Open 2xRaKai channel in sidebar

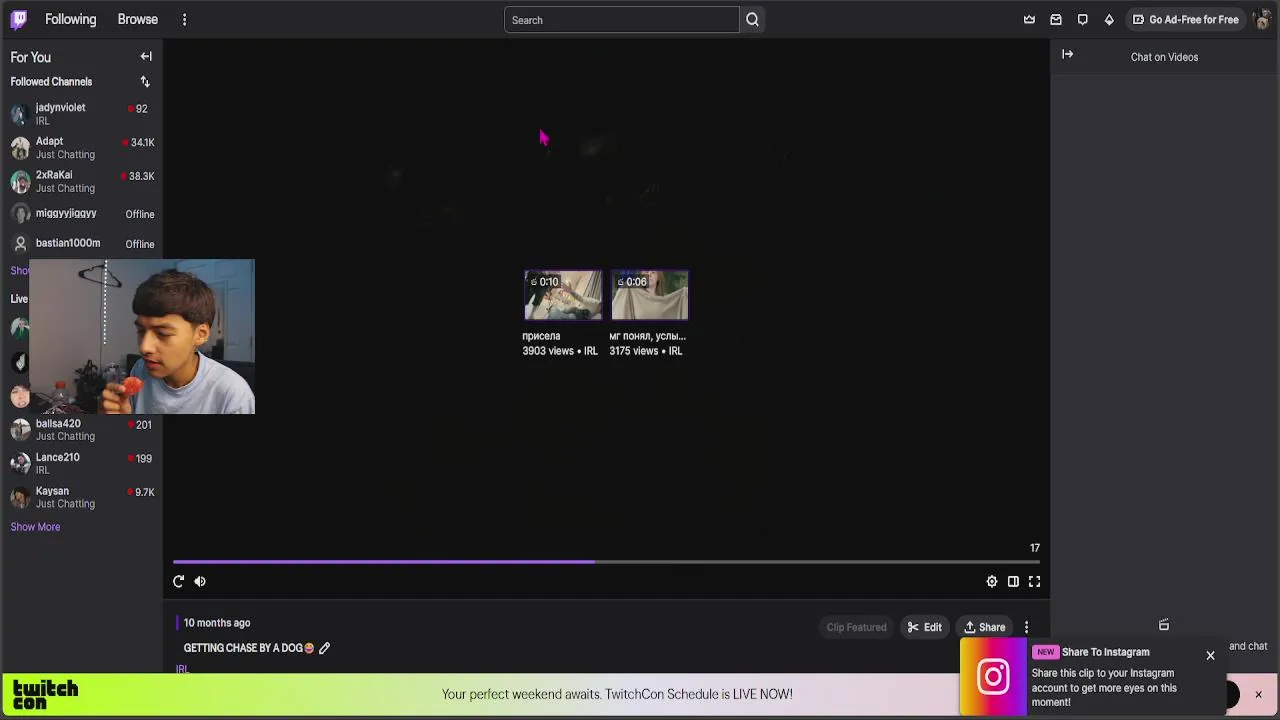81,181
